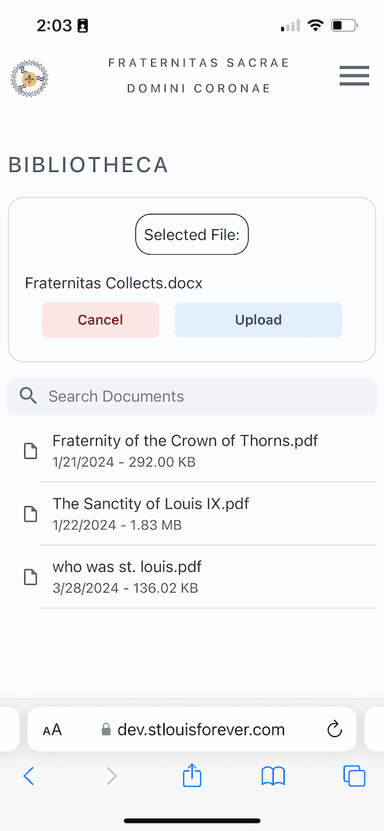This screenshot has width=384, height=831.
Task: Show Safari open tabs overview
Action: (354, 776)
